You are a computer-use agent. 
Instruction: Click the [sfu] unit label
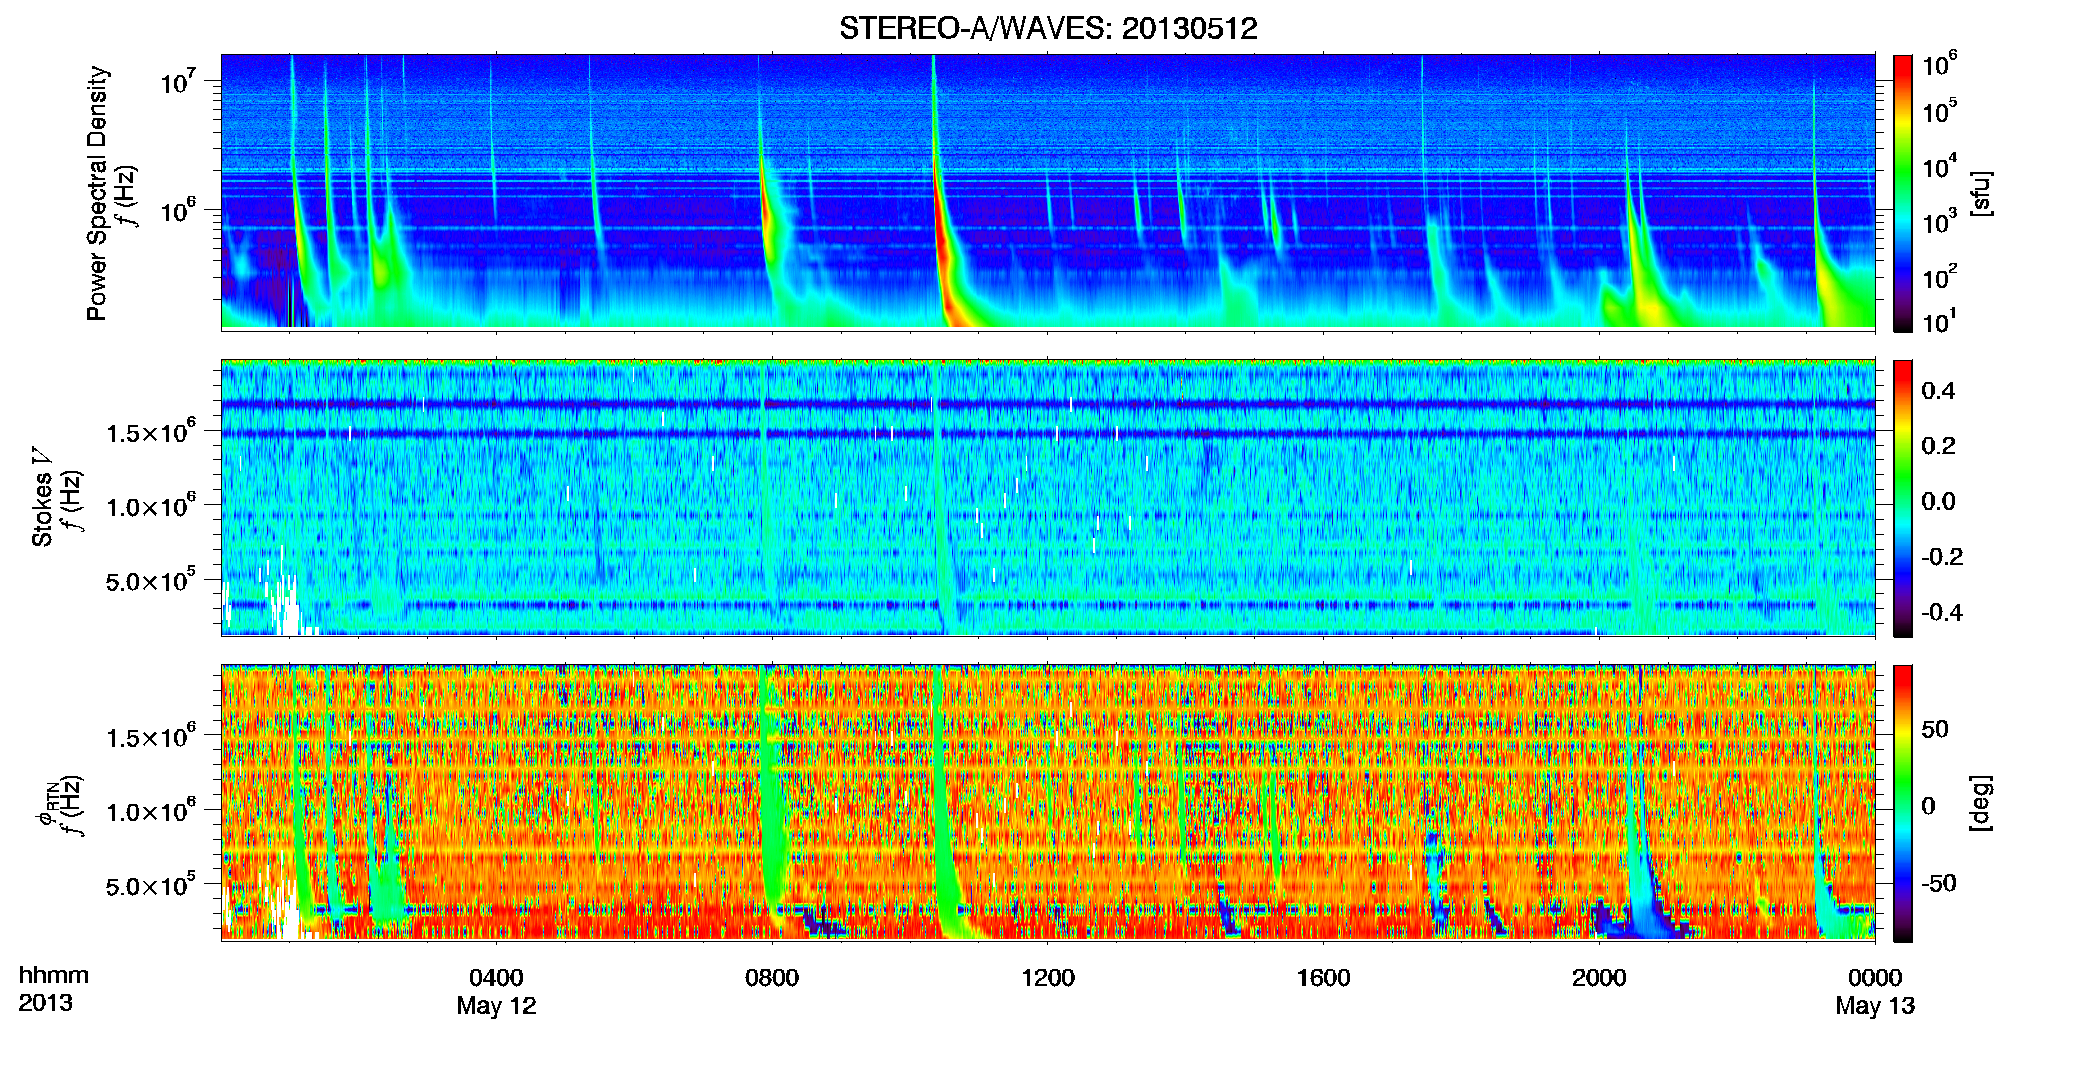tap(1981, 193)
